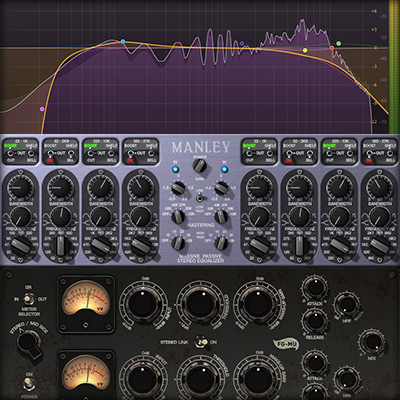Toggle right channel blue IN button

click(224, 170)
